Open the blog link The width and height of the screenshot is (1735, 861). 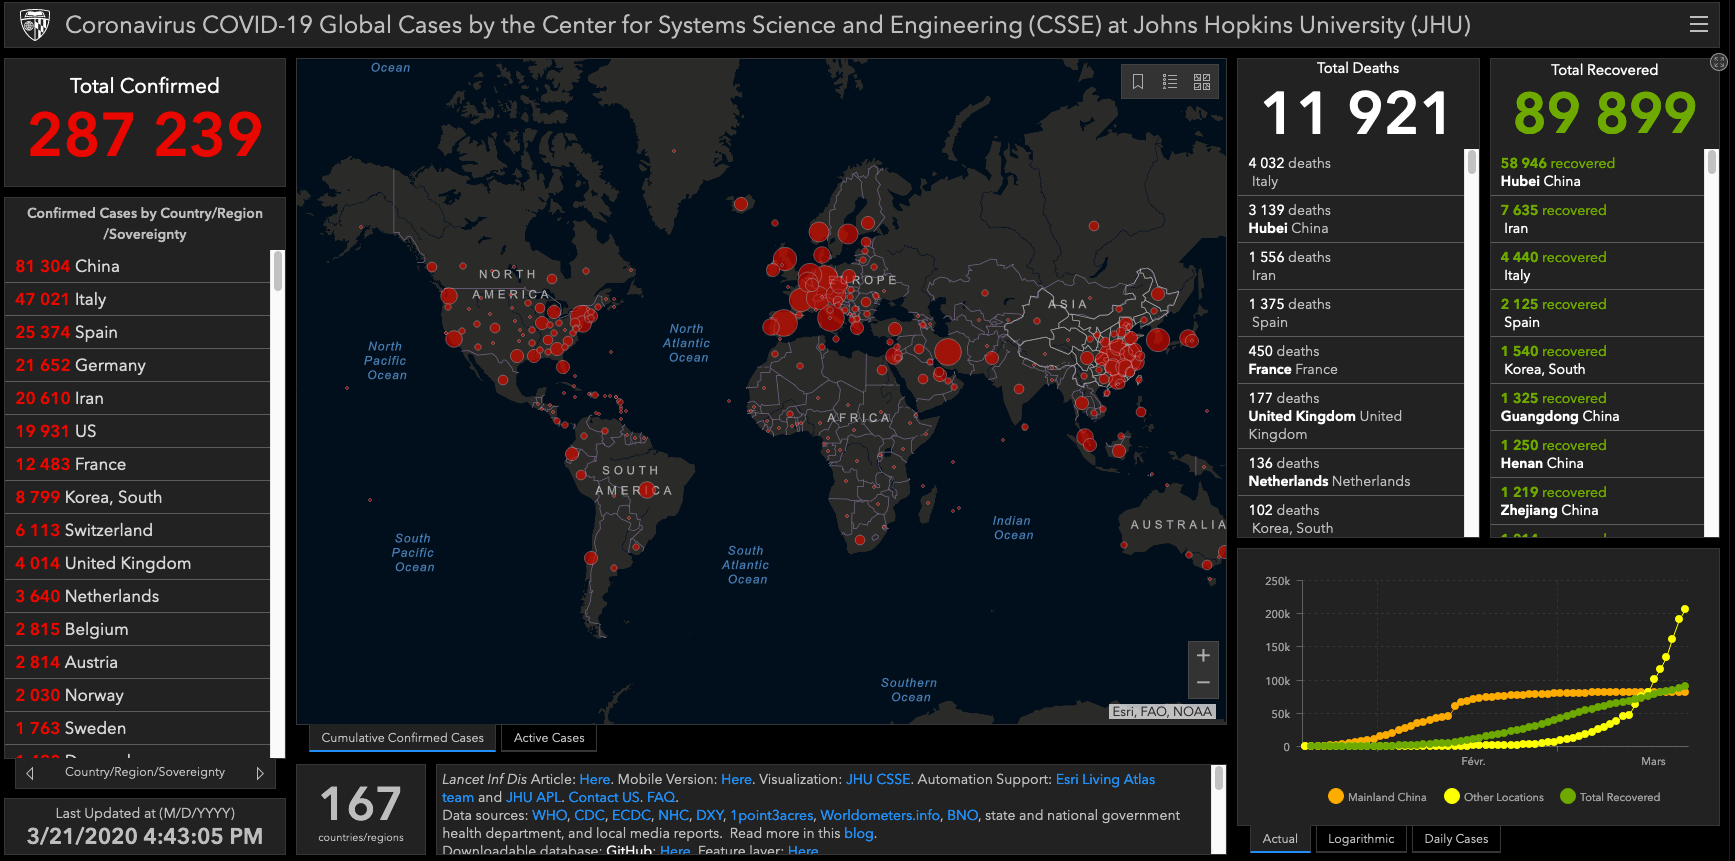coord(858,833)
